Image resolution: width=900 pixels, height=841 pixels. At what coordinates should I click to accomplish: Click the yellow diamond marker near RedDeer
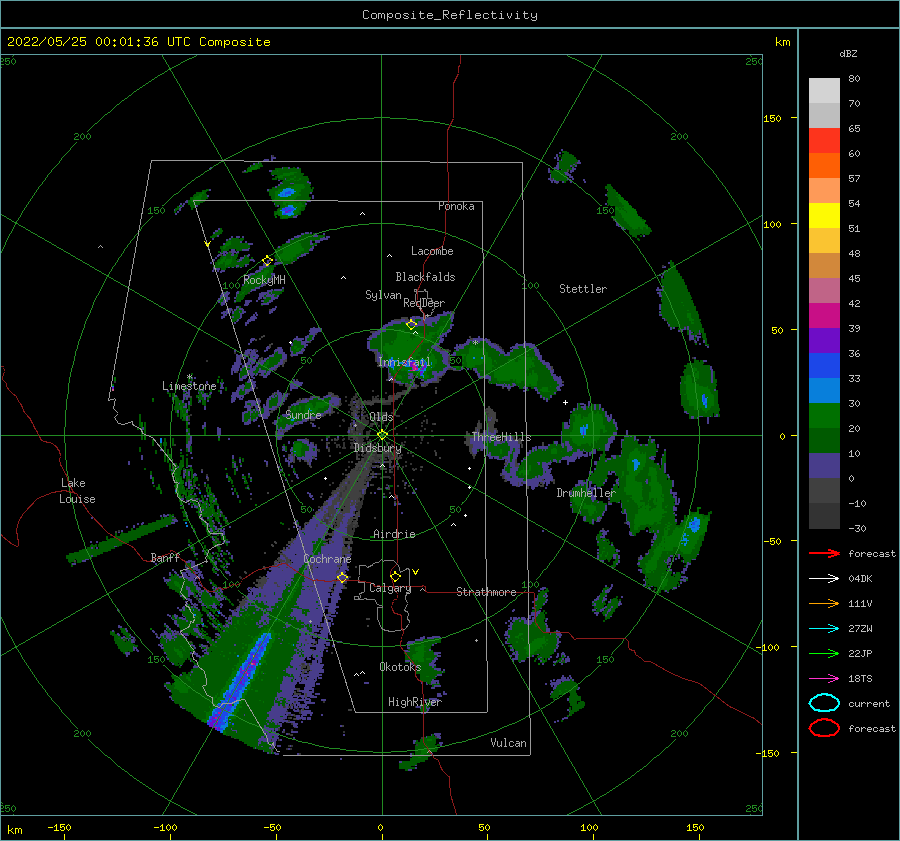pyautogui.click(x=411, y=324)
